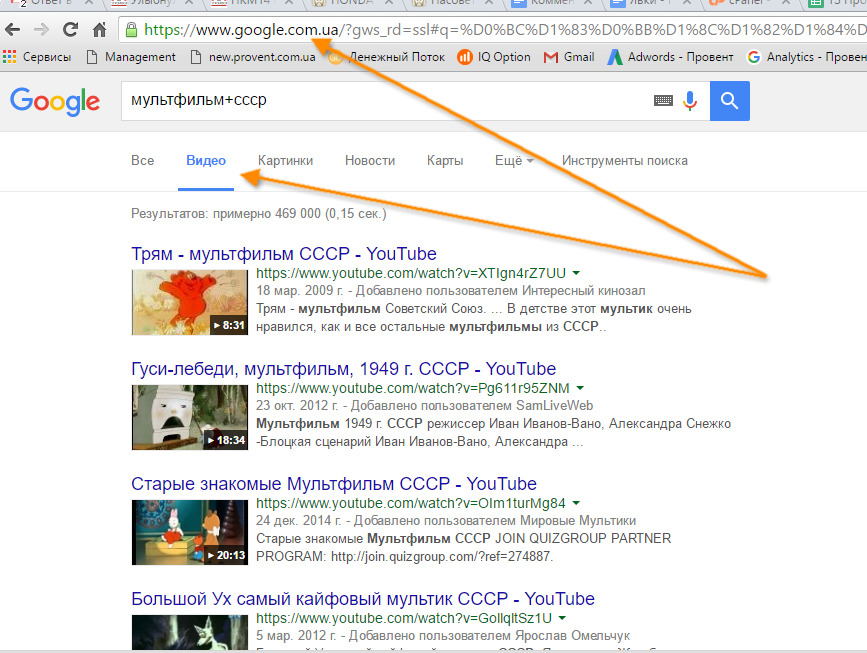
Task: Click the '18 мар. 2009 г.' date line
Action: click(451, 291)
